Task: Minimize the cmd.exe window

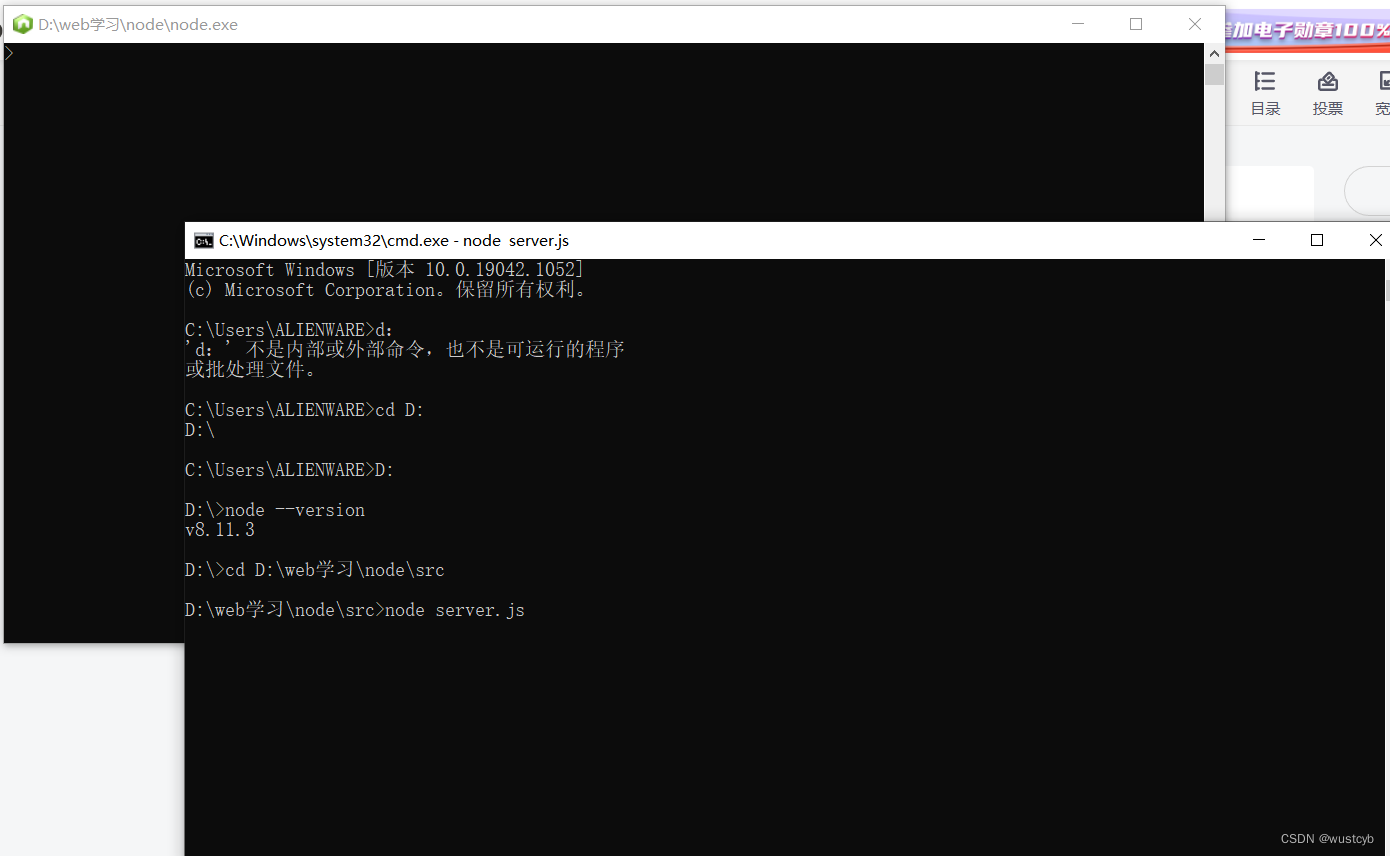Action: pyautogui.click(x=1259, y=240)
